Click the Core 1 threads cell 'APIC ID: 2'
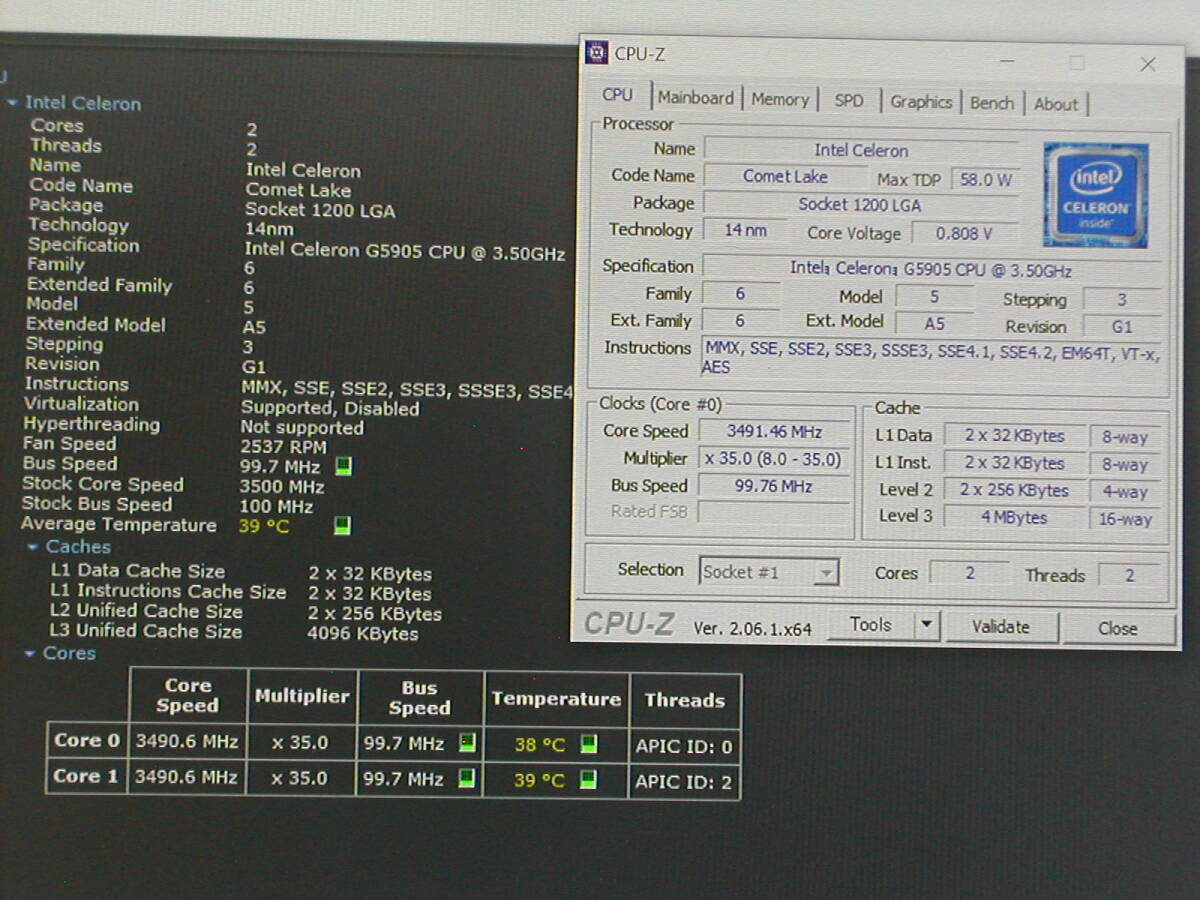The image size is (1200, 900). click(685, 783)
